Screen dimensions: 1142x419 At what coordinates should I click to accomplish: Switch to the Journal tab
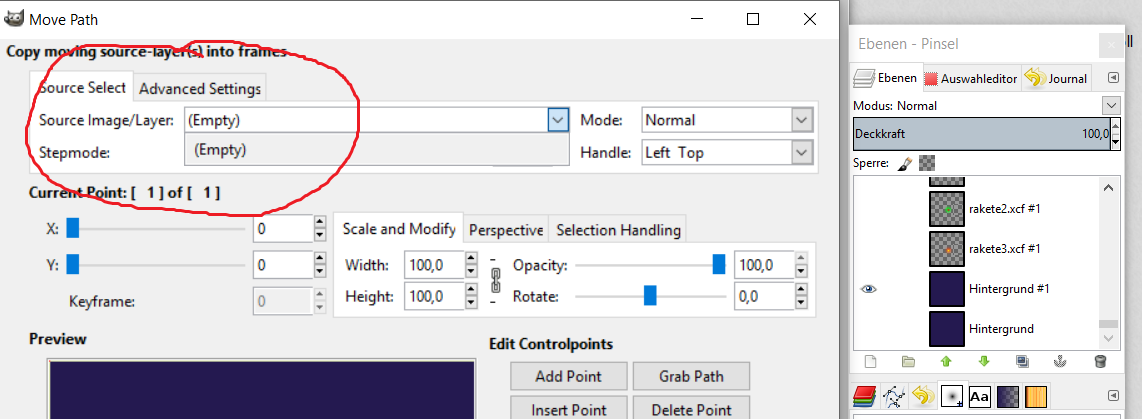point(1056,79)
